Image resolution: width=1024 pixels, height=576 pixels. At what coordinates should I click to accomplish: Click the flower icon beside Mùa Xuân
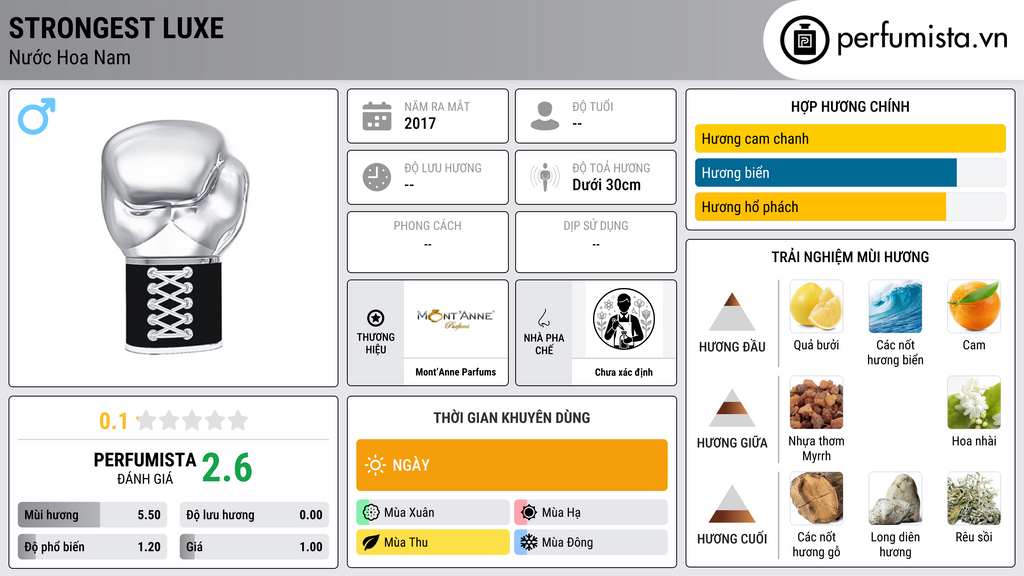tap(370, 513)
